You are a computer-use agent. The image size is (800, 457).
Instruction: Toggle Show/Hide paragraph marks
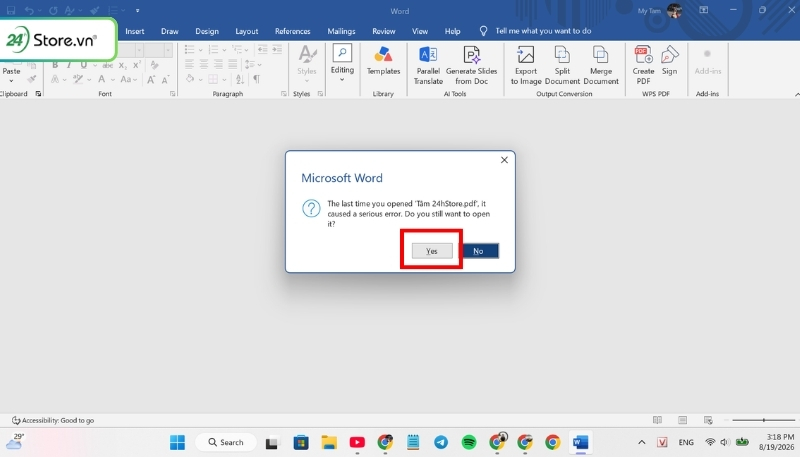click(x=257, y=79)
